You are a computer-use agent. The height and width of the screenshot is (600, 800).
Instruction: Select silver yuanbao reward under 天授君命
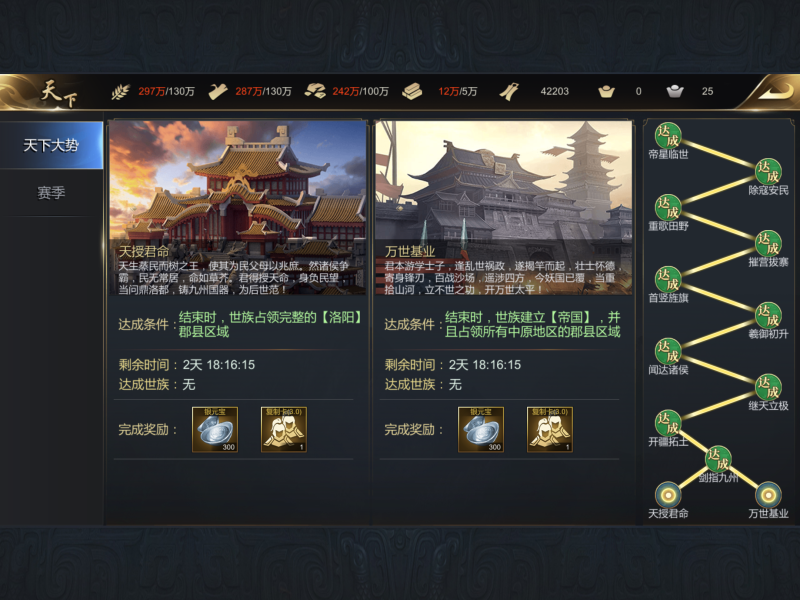[x=215, y=430]
